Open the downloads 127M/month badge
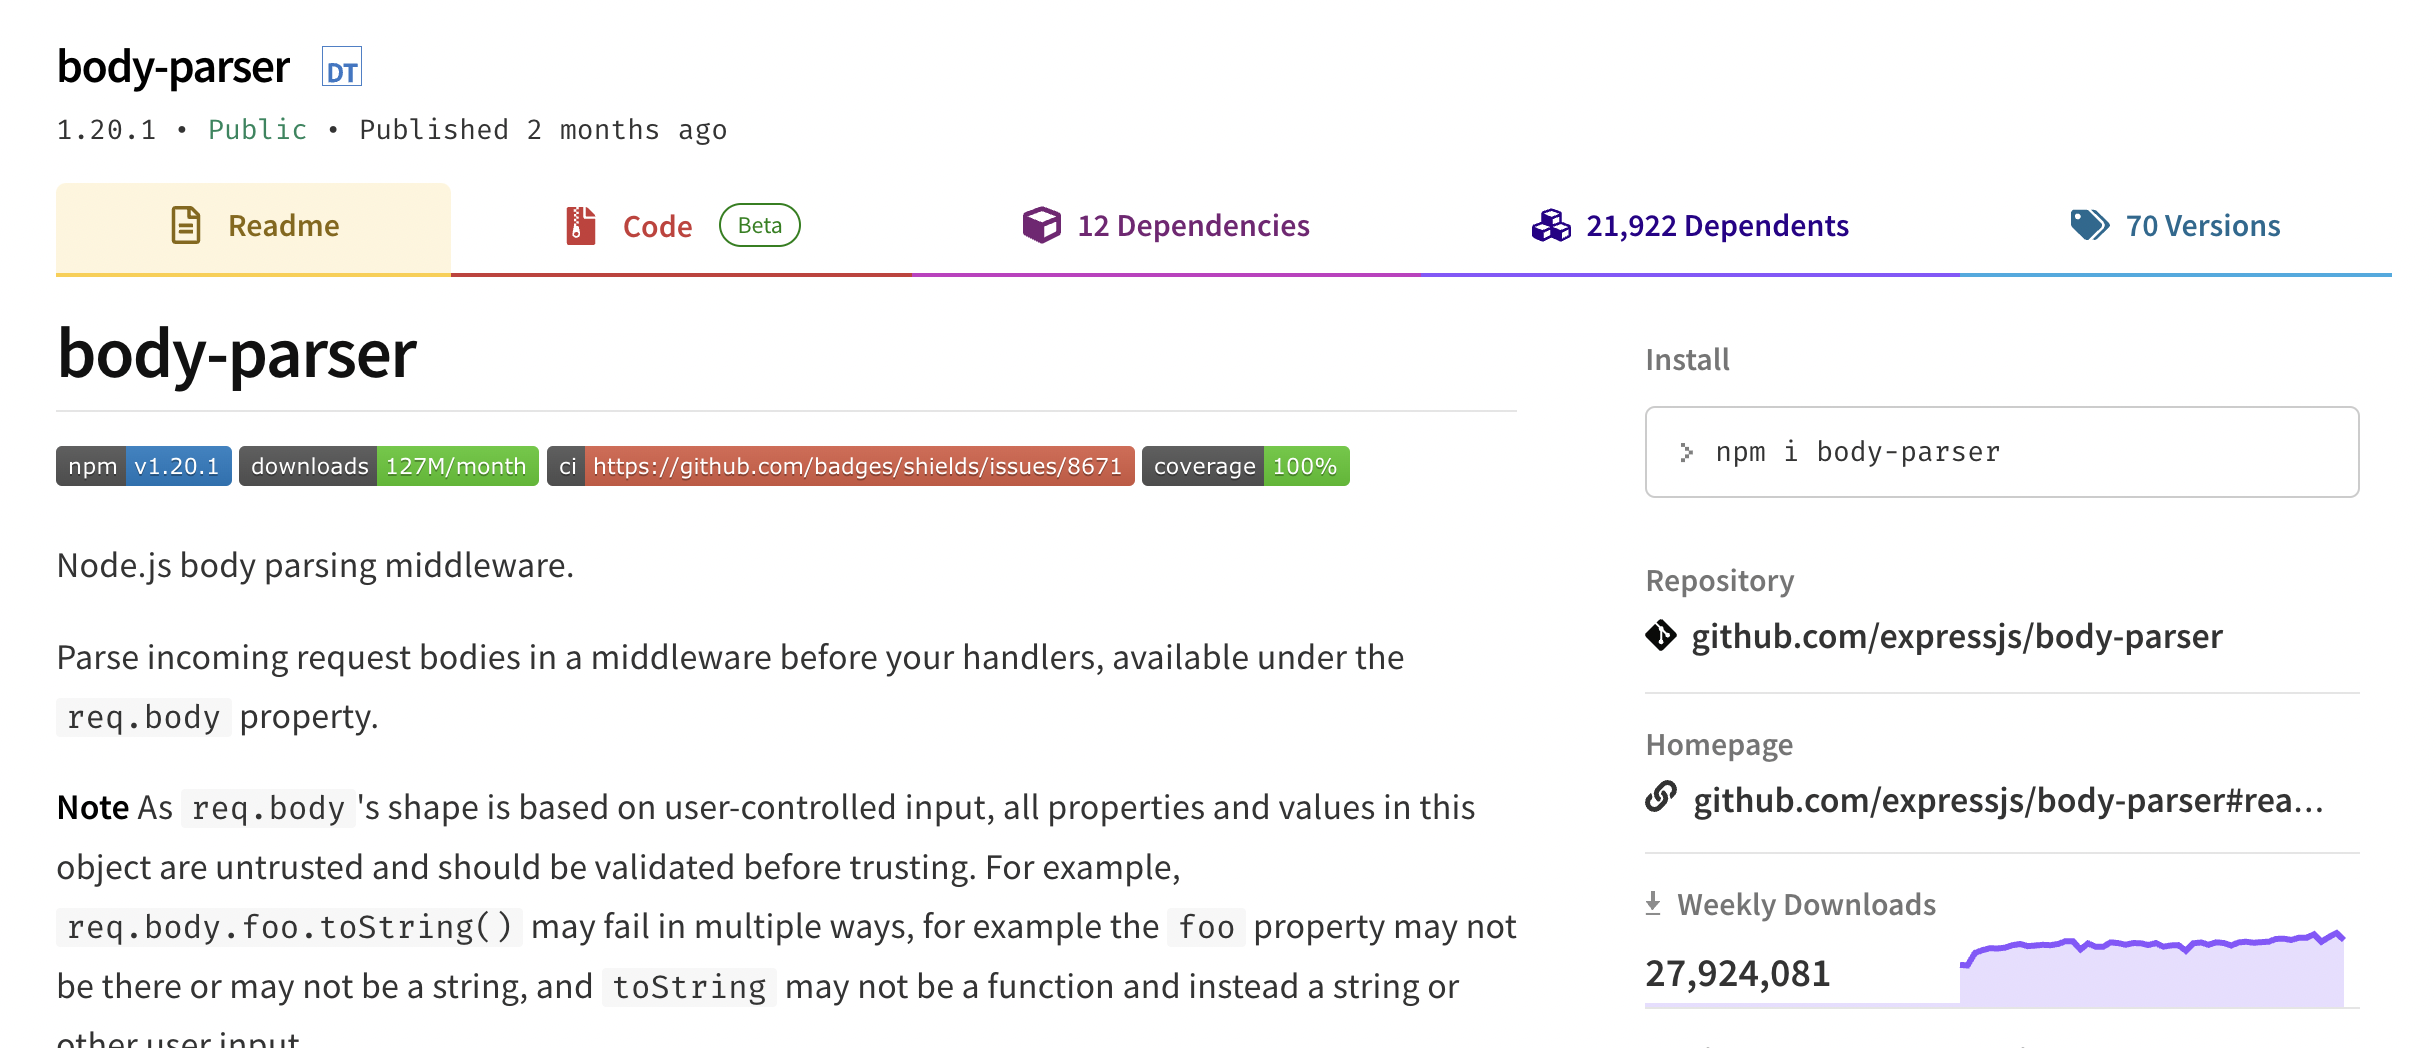Image resolution: width=2436 pixels, height=1048 pixels. pyautogui.click(x=389, y=466)
